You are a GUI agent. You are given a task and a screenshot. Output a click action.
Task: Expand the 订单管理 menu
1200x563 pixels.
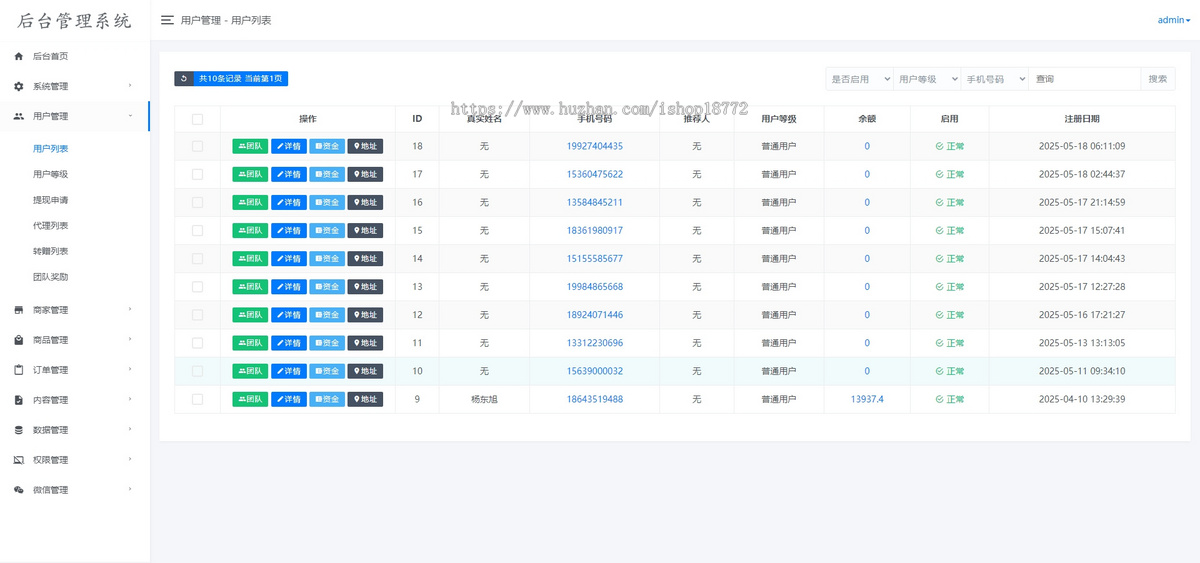click(75, 370)
